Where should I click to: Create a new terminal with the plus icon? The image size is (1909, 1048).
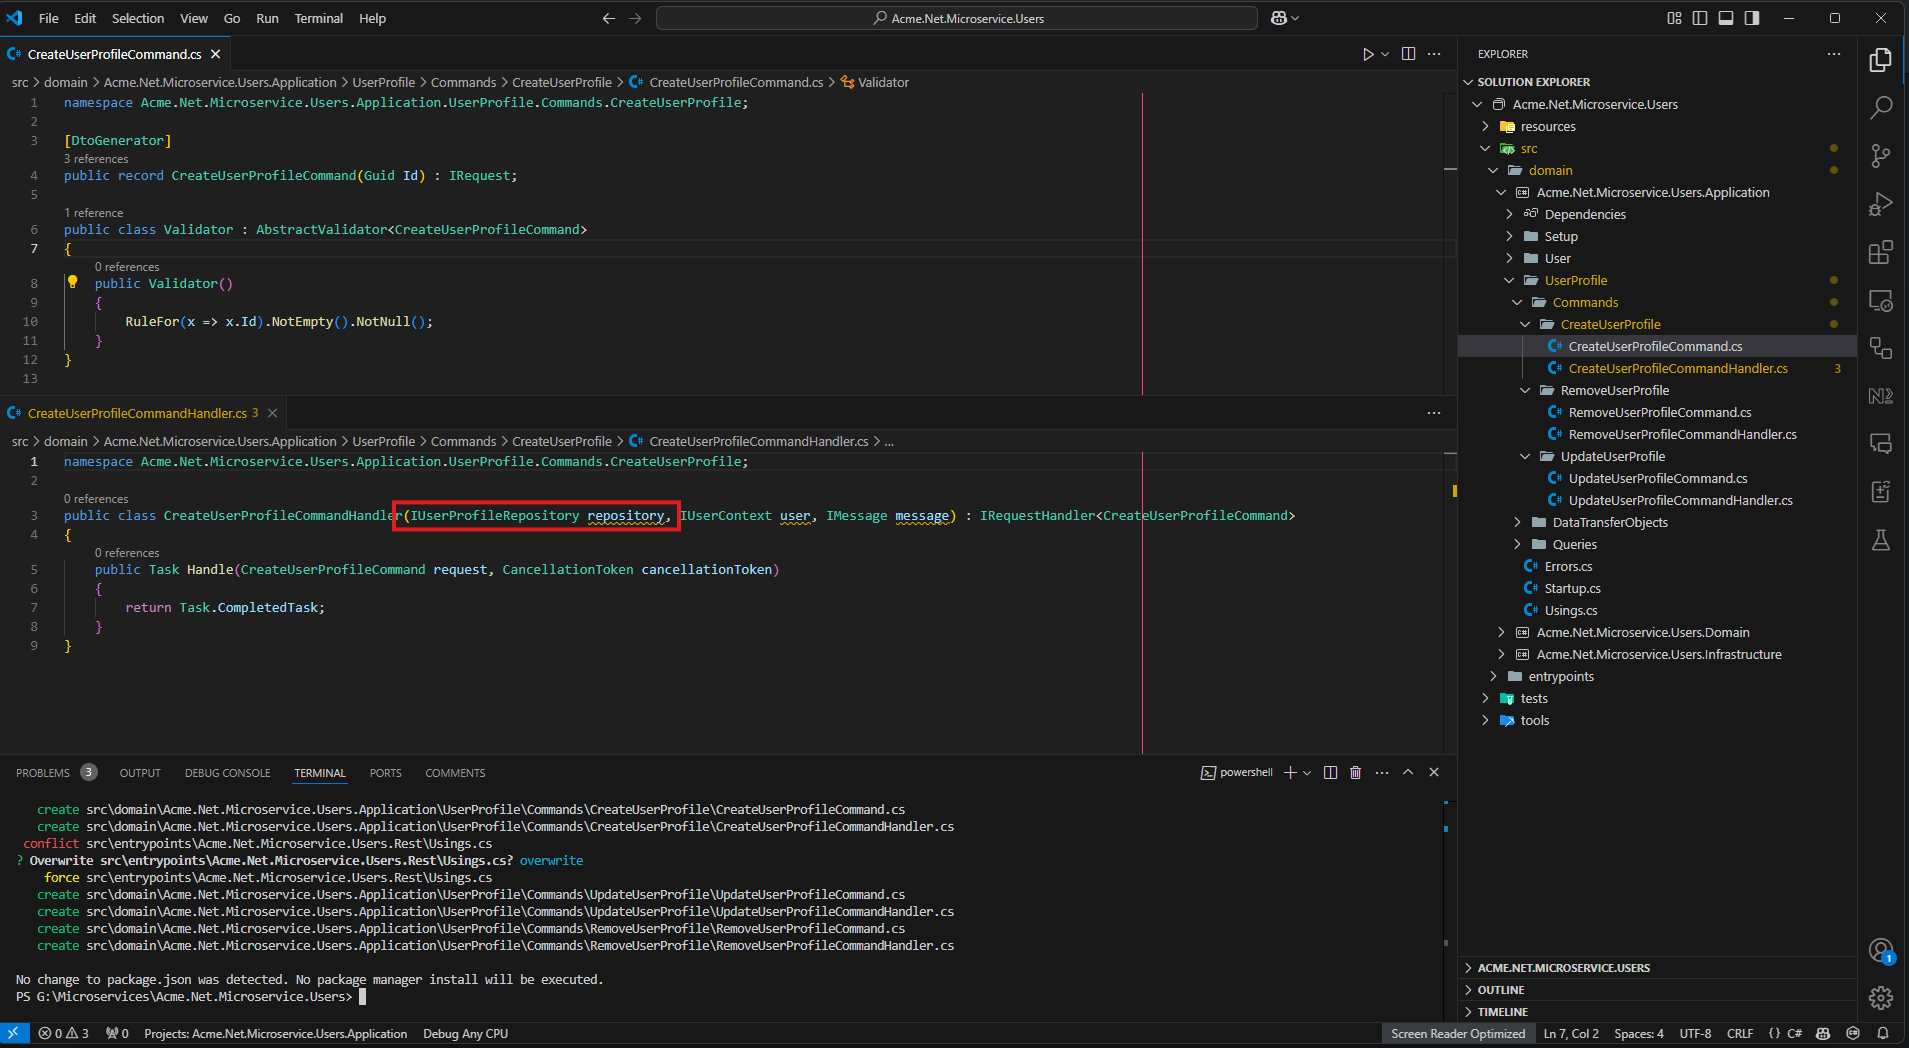[x=1290, y=772]
